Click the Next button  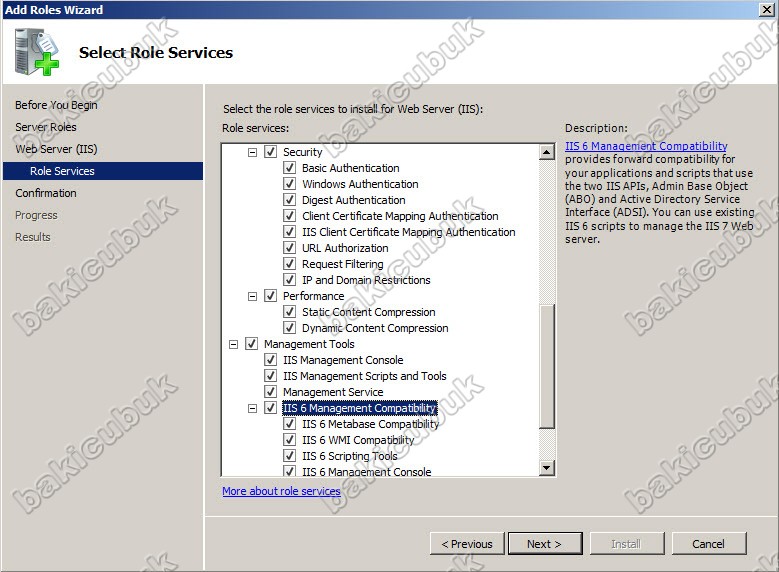click(x=545, y=544)
